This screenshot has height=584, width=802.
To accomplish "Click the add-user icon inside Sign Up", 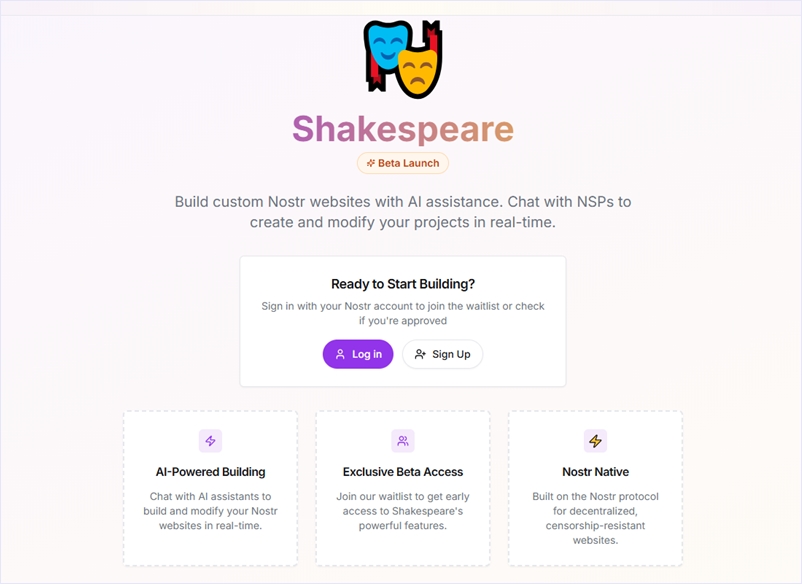I will 420,354.
